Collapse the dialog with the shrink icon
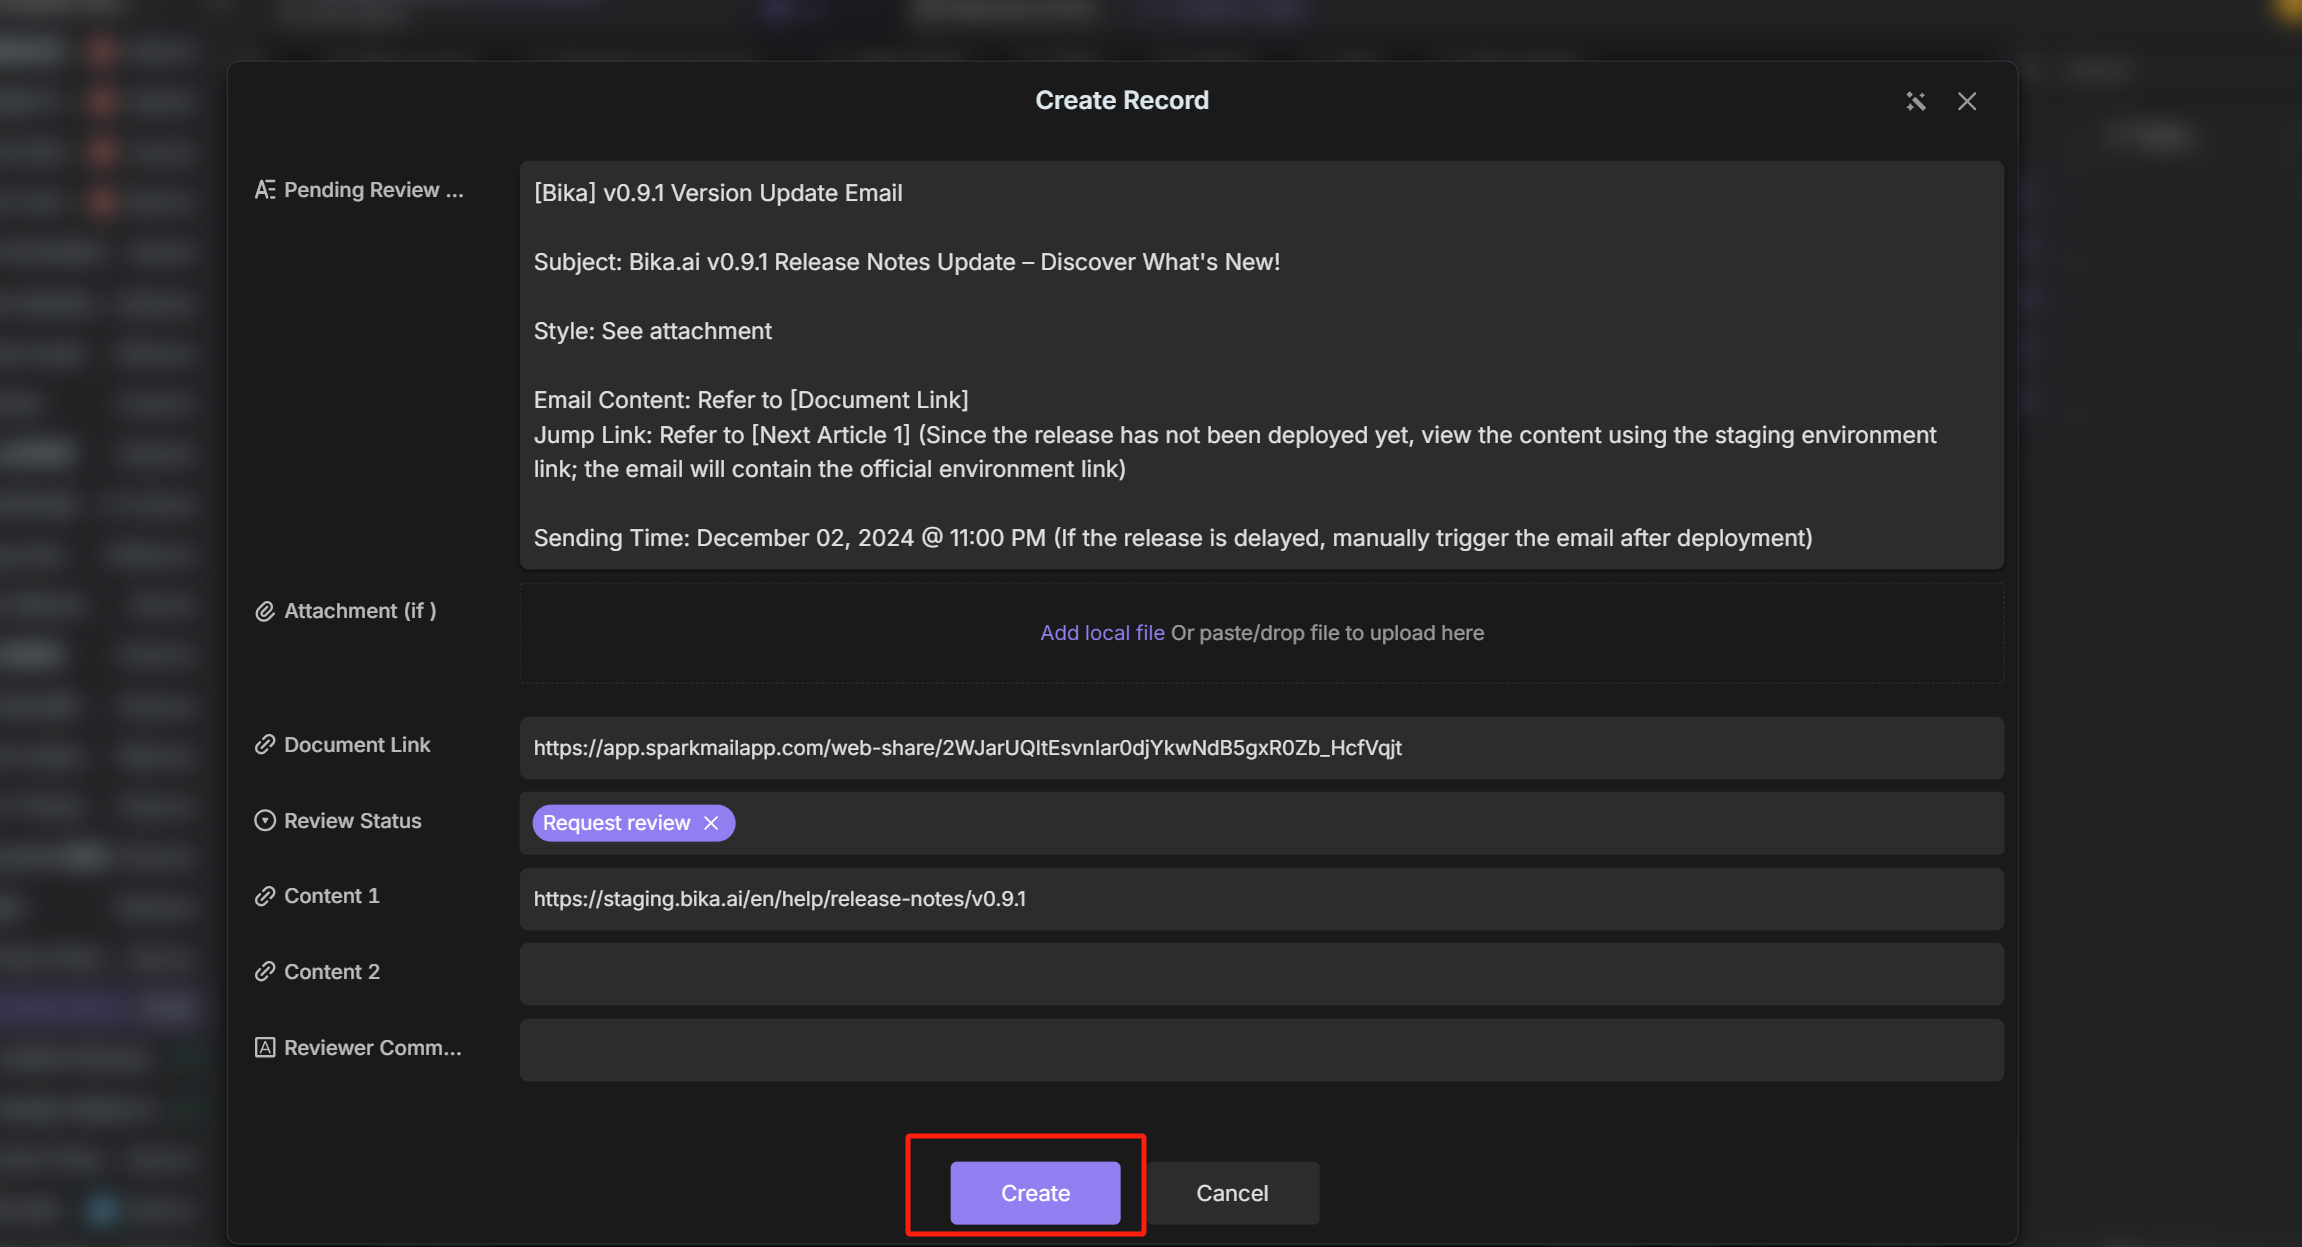 click(1915, 101)
